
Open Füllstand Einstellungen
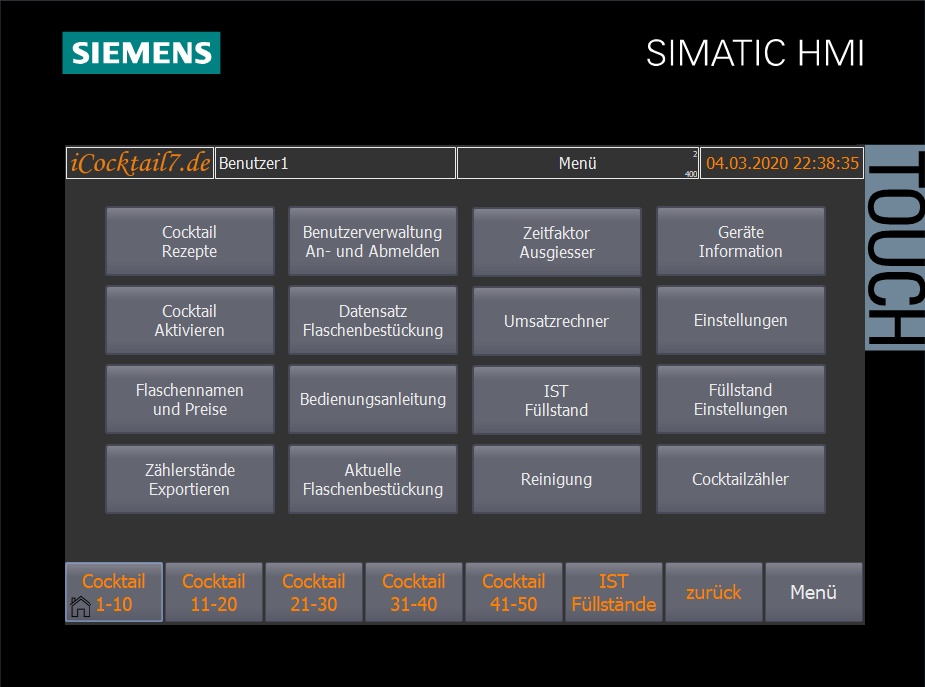click(740, 399)
